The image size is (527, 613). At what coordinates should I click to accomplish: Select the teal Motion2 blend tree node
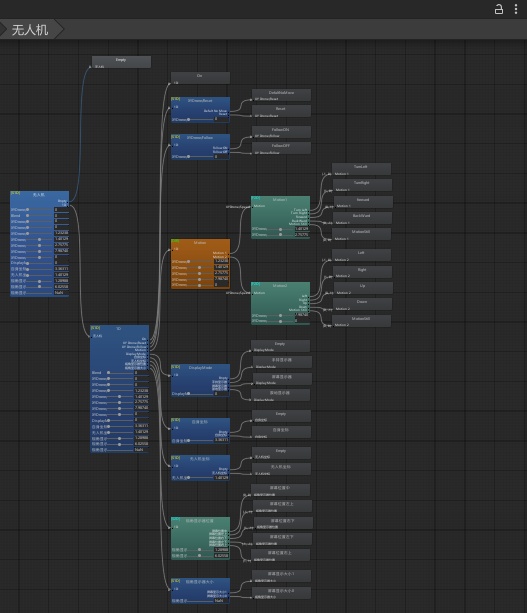coord(280,303)
